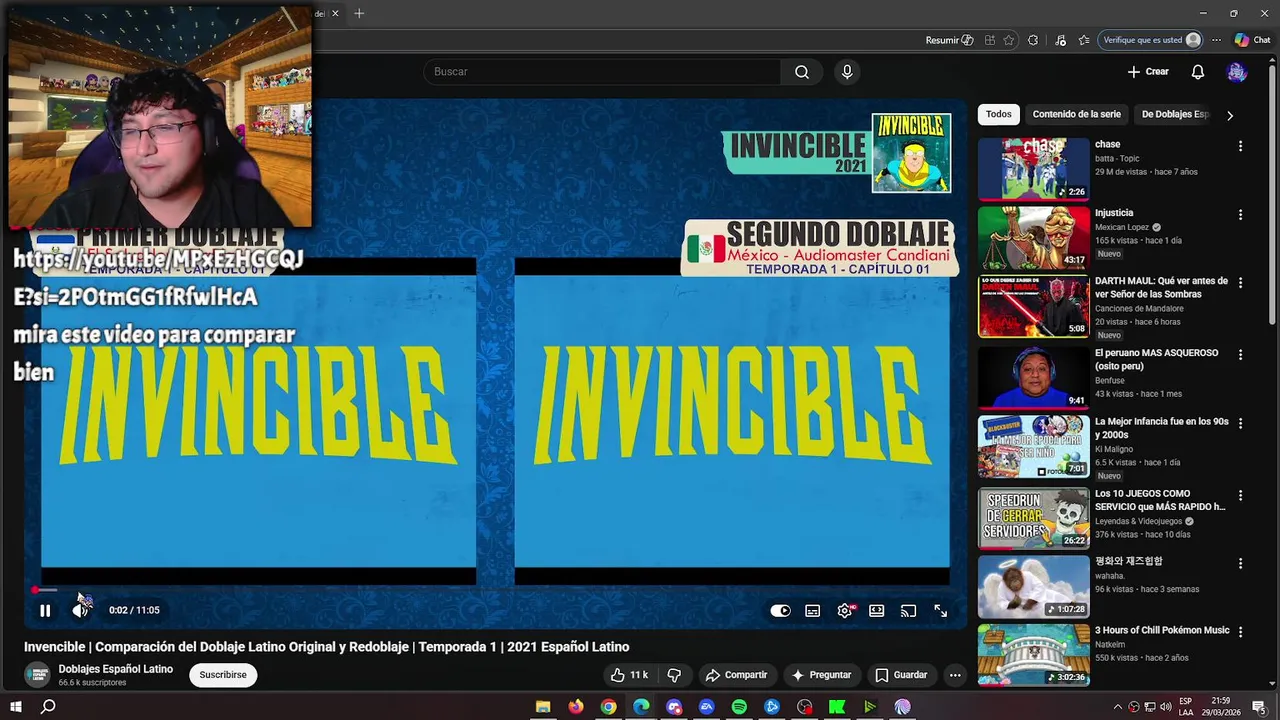1280x720 pixels.
Task: Open 3 Hours of Chill Pokémon Music
Action: click(x=1162, y=630)
